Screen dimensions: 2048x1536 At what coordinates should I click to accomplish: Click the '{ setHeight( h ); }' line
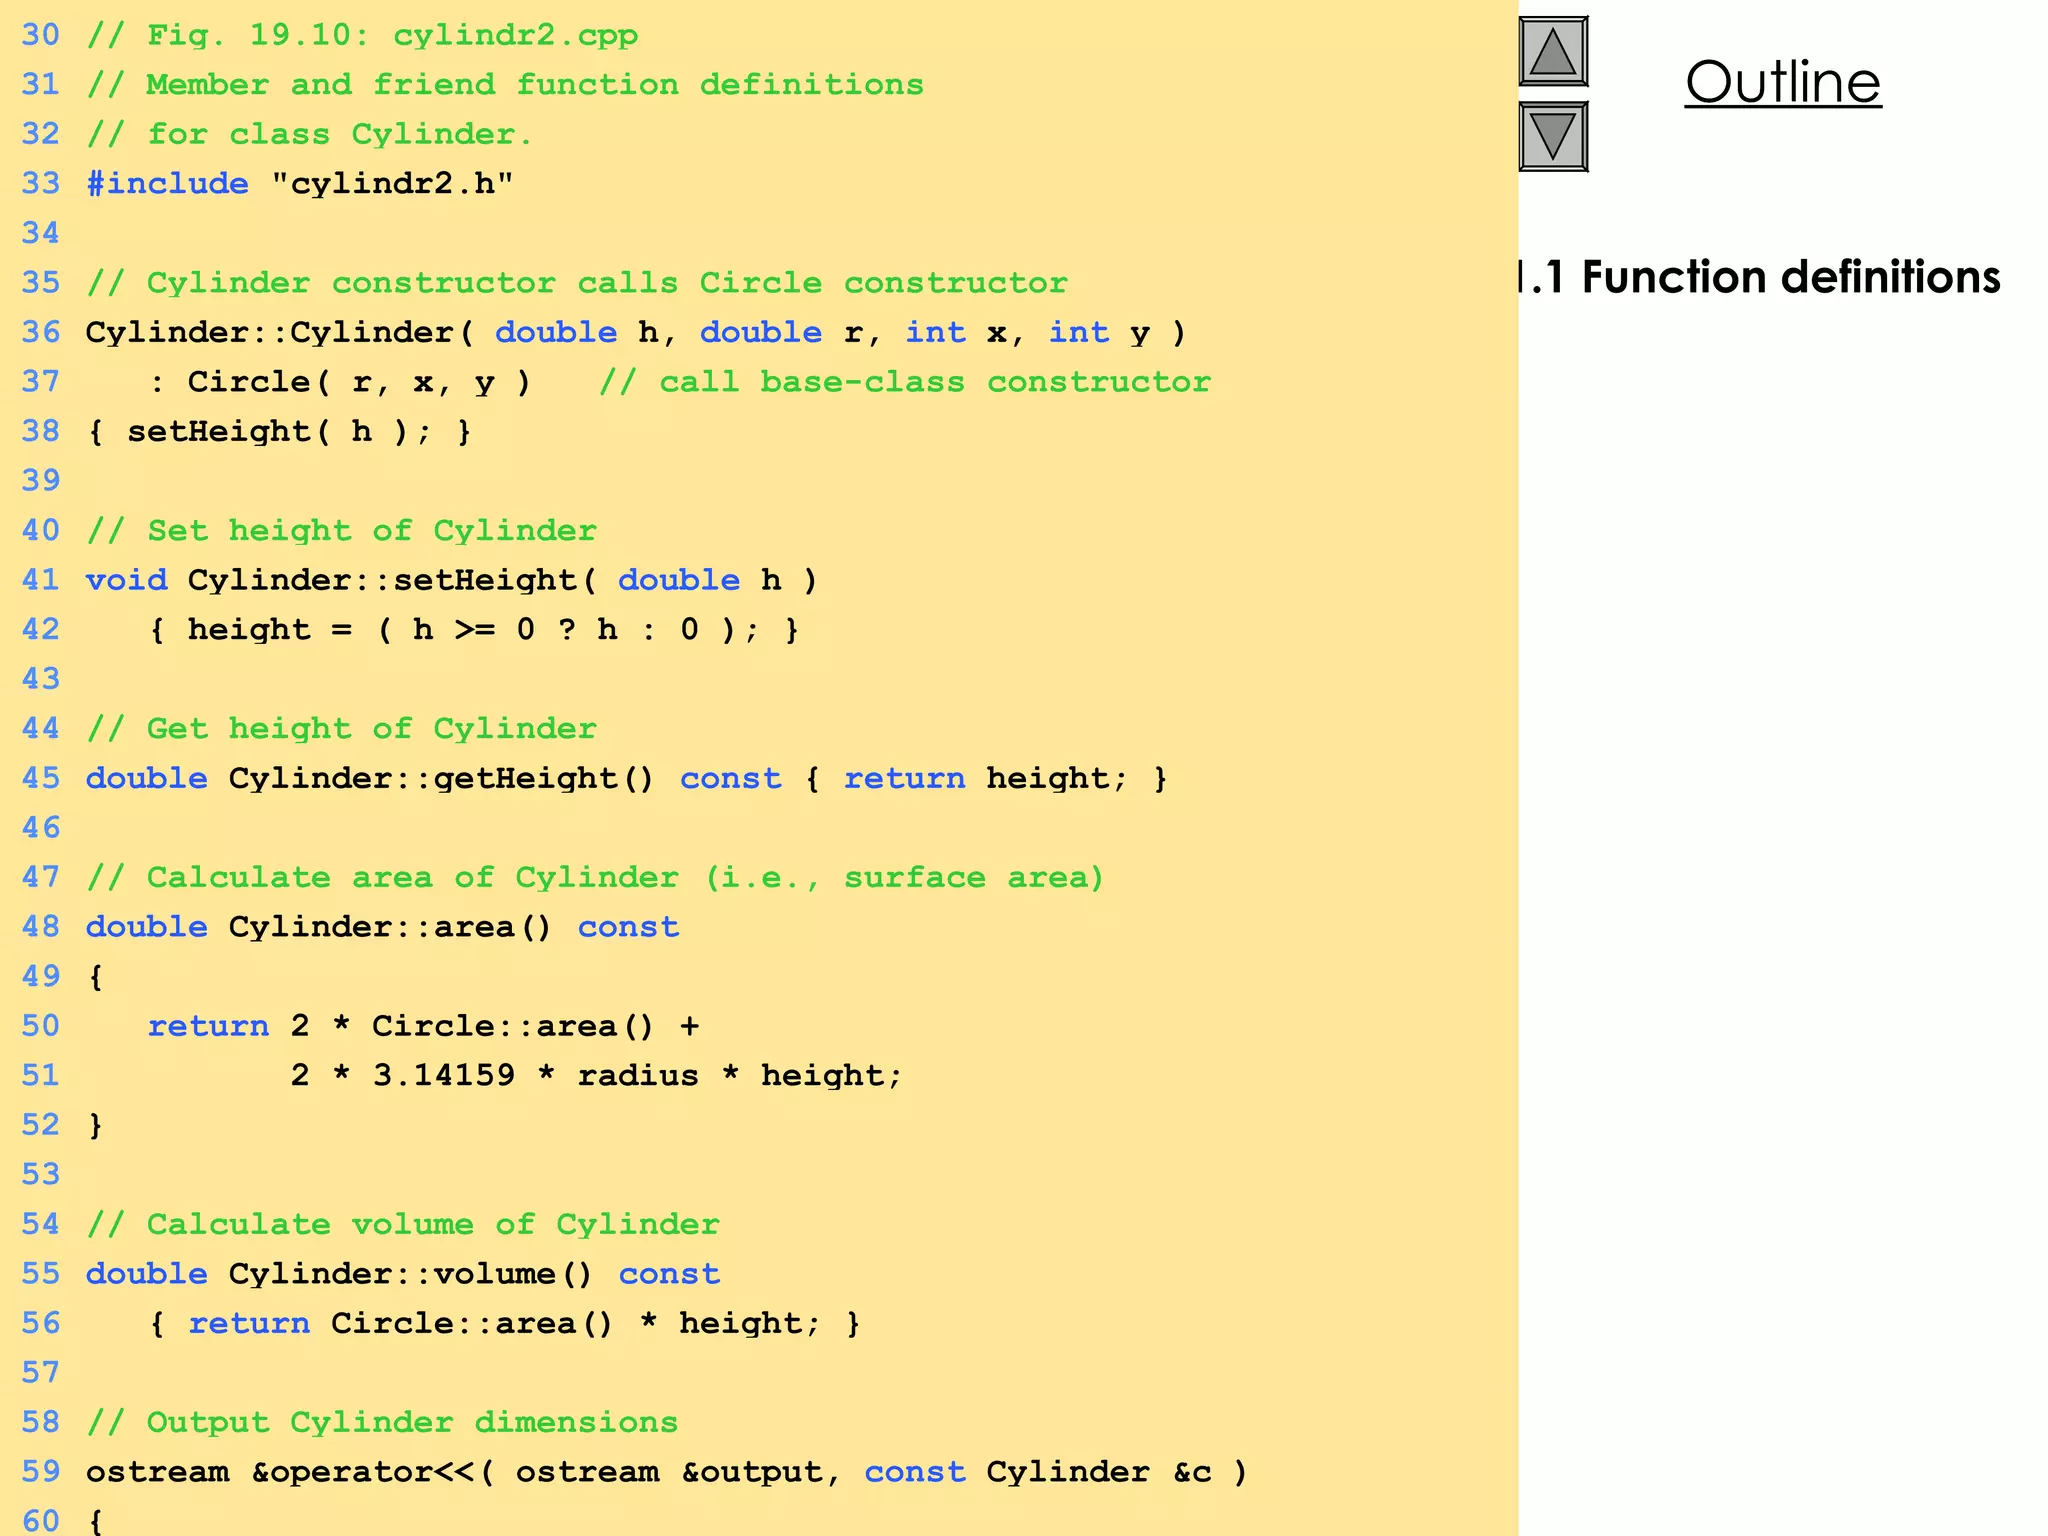coord(279,432)
